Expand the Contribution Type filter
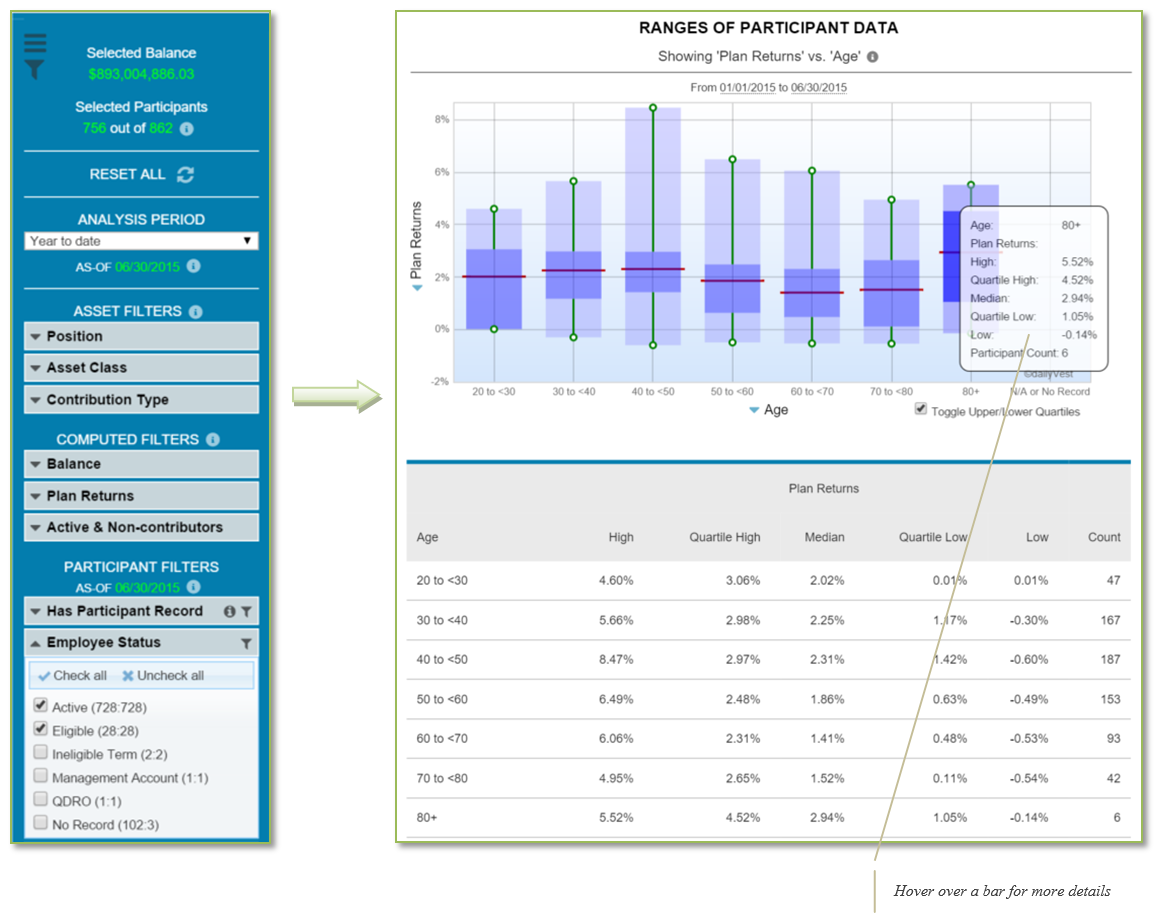The width and height of the screenshot is (1154, 920). point(141,400)
